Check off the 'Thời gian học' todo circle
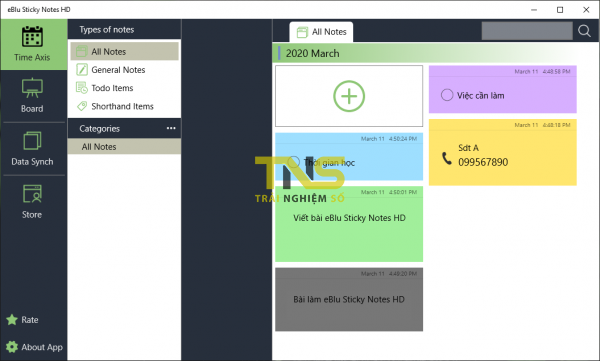This screenshot has height=361, width=600. click(293, 162)
